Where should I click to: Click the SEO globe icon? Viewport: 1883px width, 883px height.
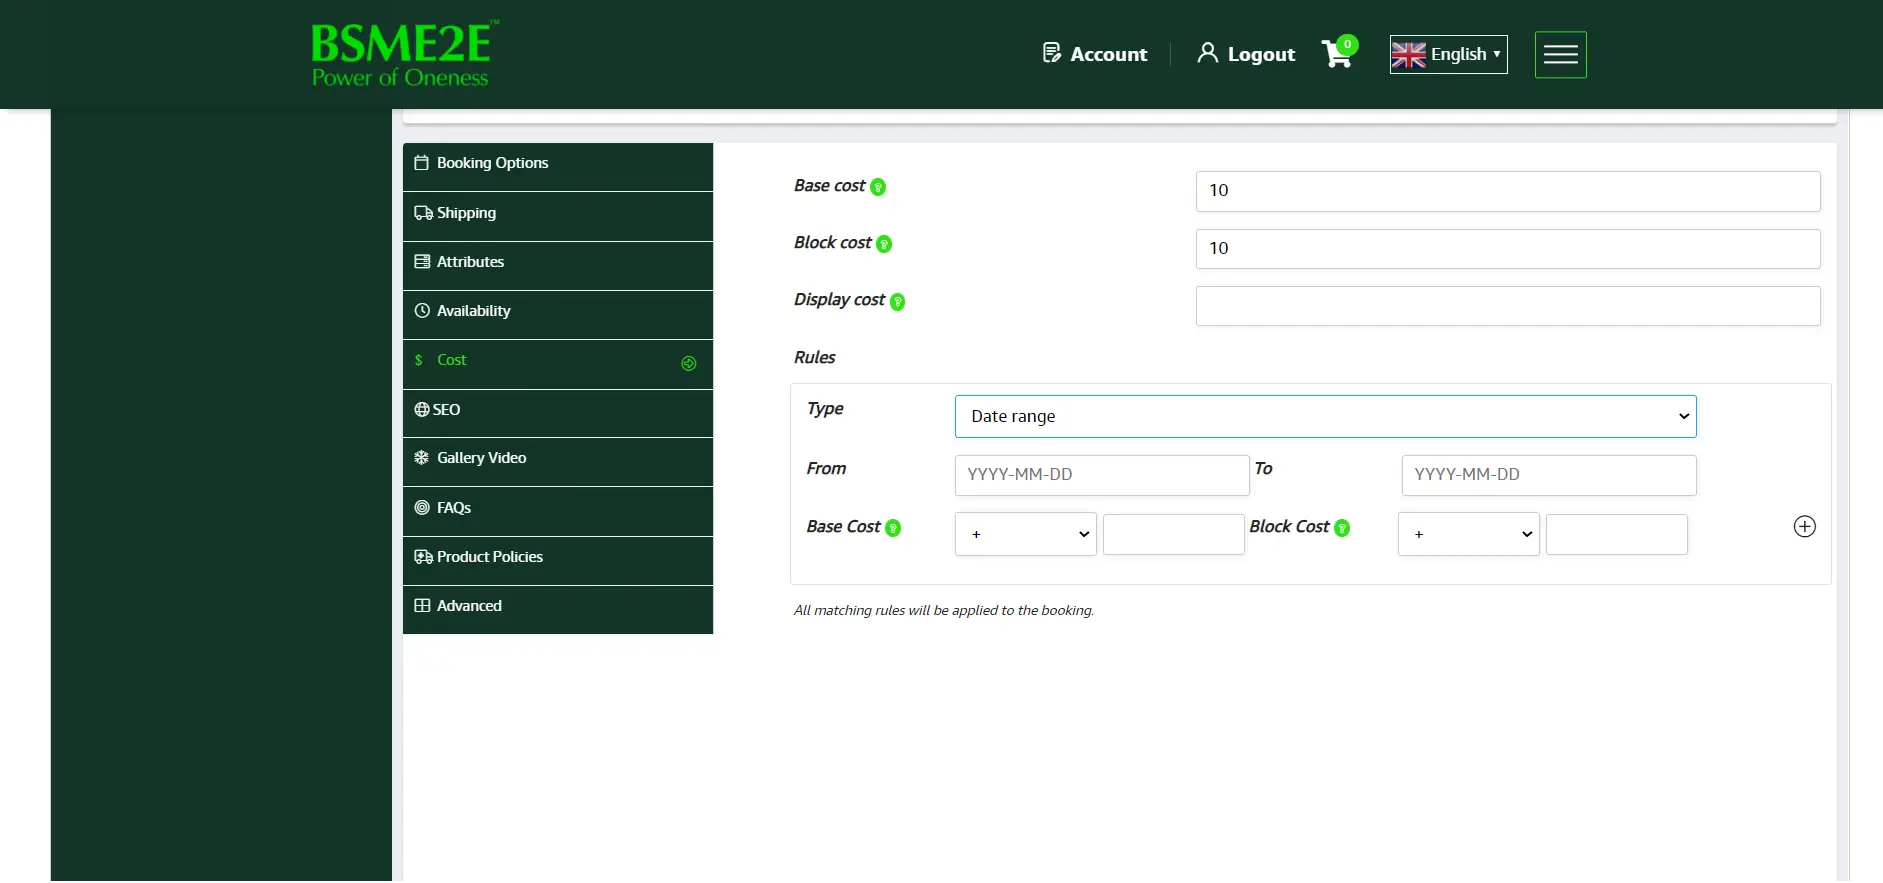(422, 410)
